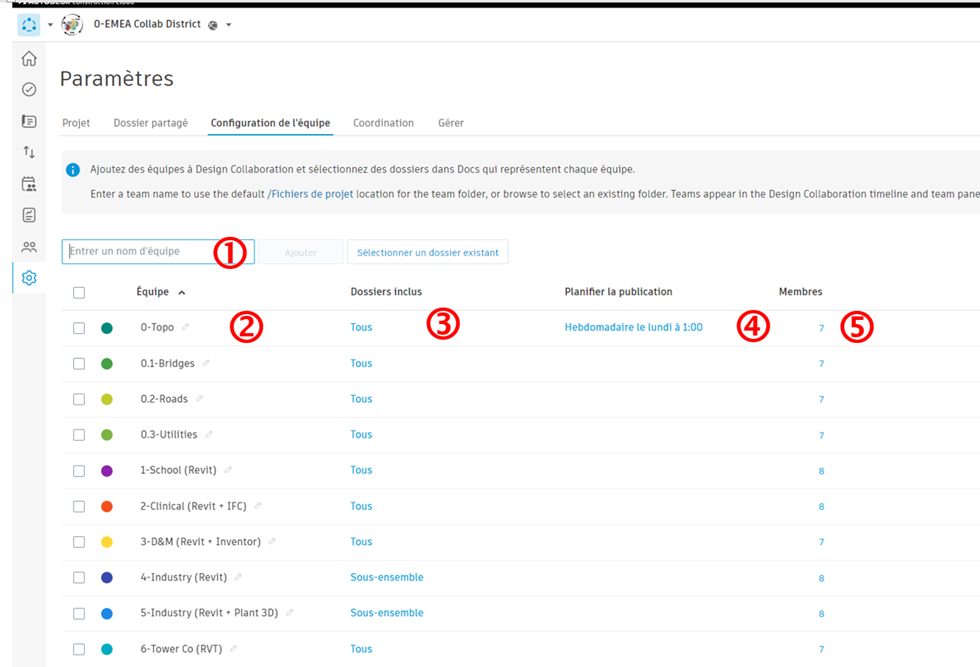Switch to the Dossier partagé tab
This screenshot has width=980, height=667.
(151, 123)
